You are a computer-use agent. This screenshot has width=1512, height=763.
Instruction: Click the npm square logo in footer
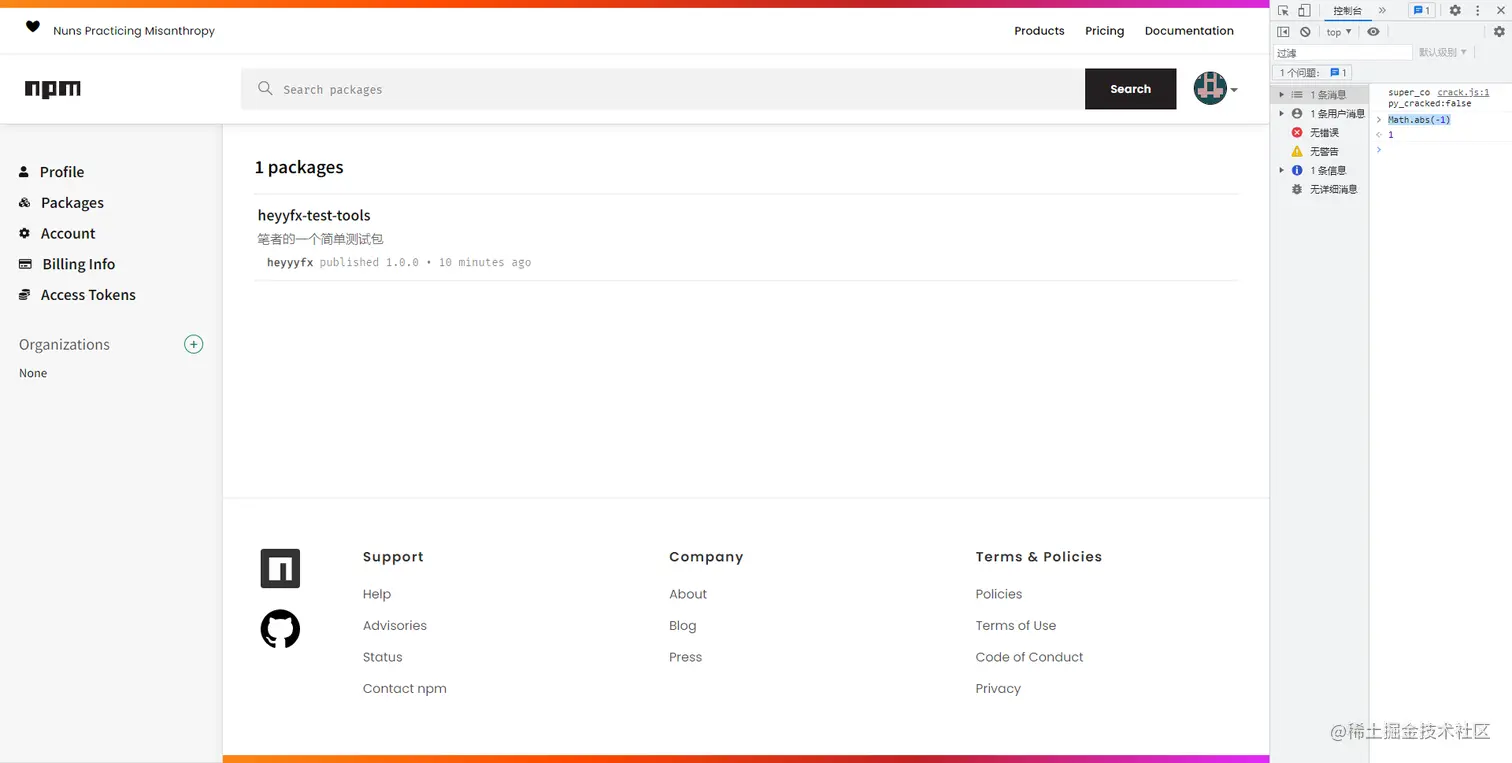click(x=280, y=569)
